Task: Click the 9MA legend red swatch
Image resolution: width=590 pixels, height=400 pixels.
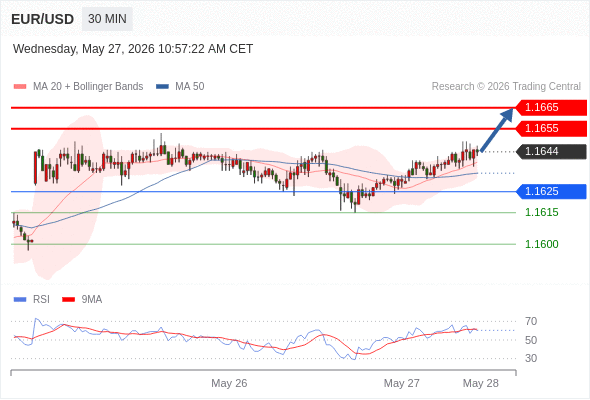Action: (x=68, y=300)
